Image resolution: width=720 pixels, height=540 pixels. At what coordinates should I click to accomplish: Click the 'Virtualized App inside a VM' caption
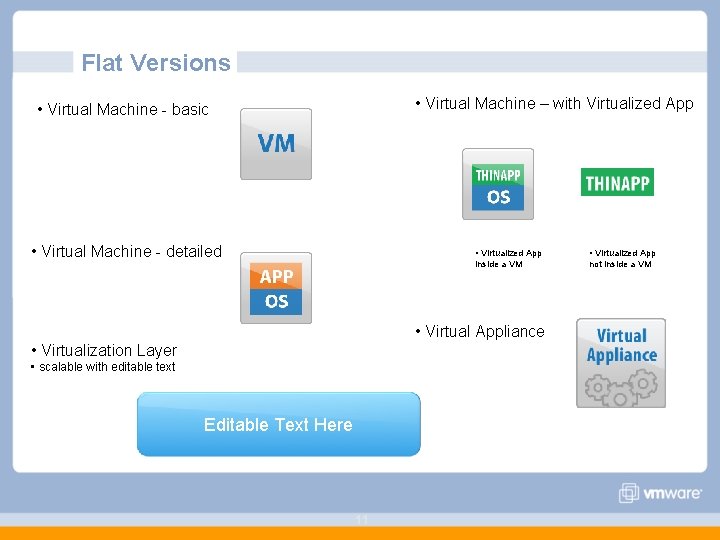pos(508,259)
